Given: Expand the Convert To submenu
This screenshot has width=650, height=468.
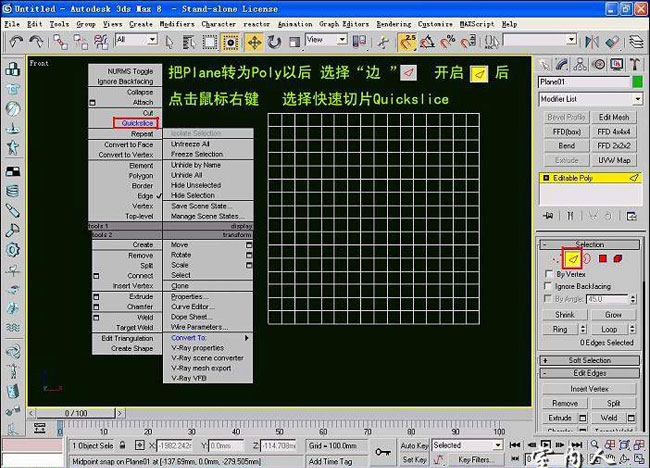Looking at the screenshot, I should coord(208,338).
